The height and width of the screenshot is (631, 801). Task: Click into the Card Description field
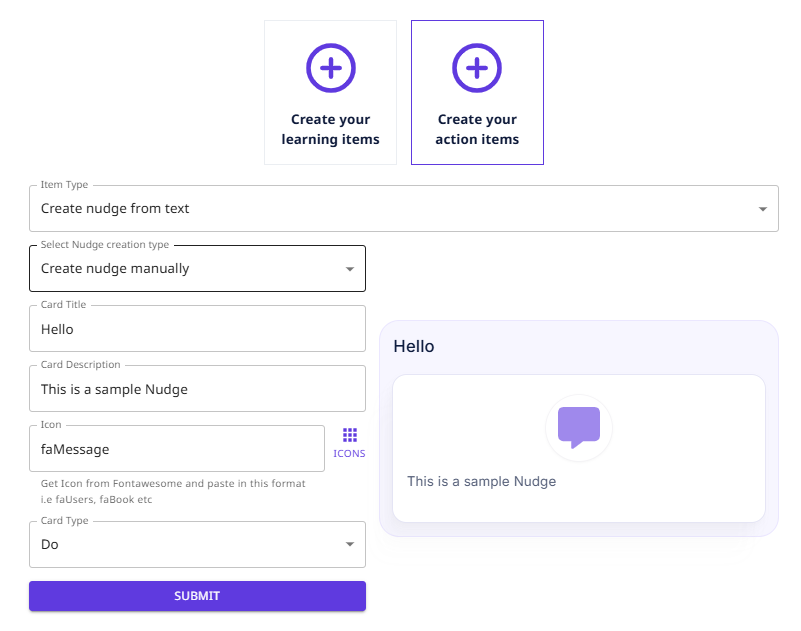[197, 389]
